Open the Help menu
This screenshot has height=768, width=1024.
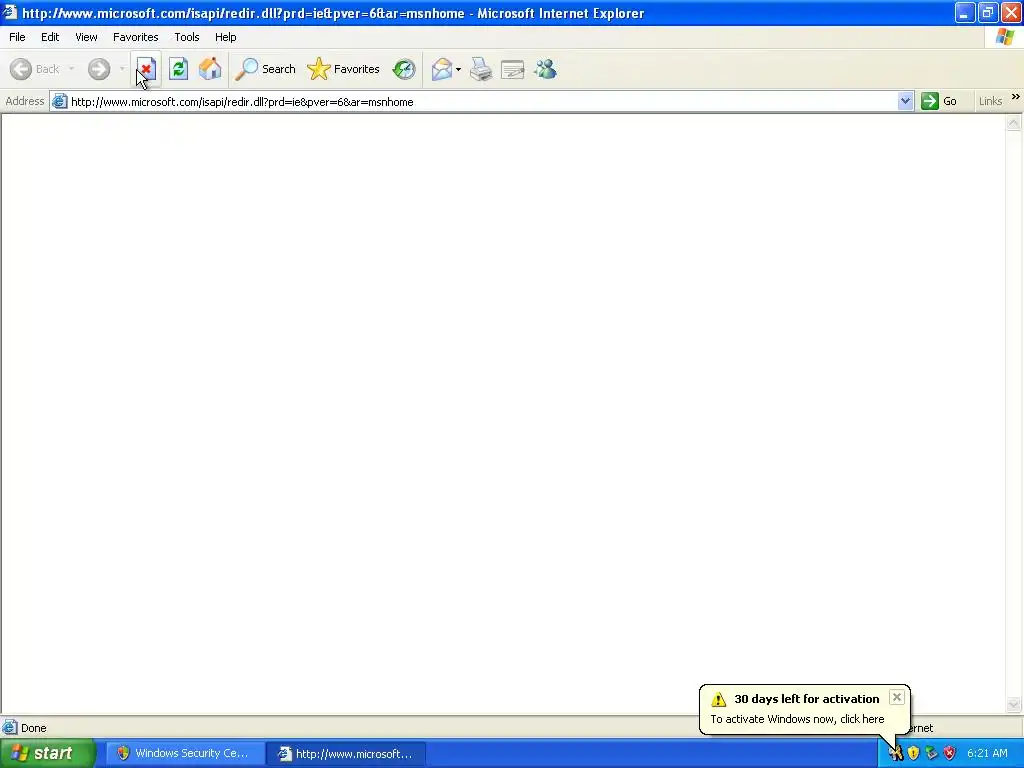click(225, 37)
